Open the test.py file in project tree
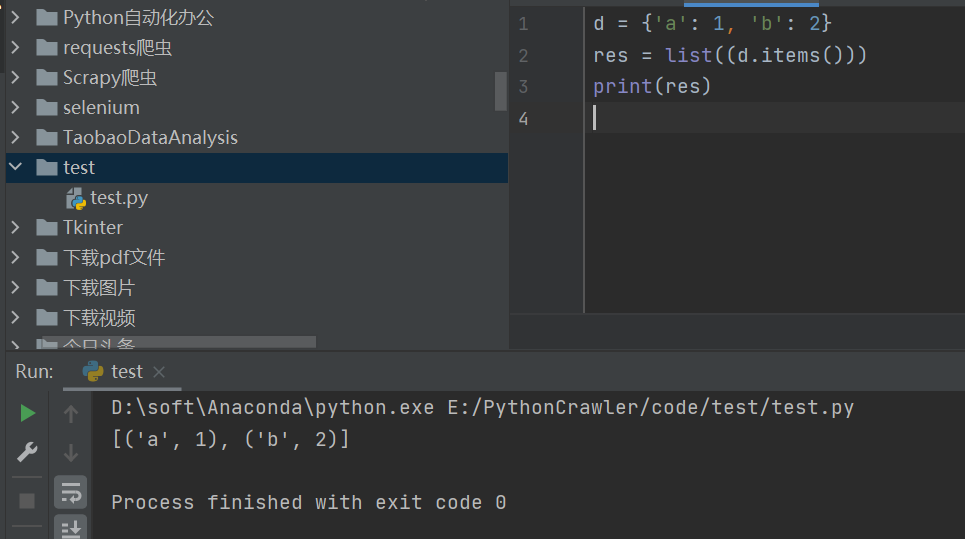Image resolution: width=965 pixels, height=539 pixels. coord(118,198)
